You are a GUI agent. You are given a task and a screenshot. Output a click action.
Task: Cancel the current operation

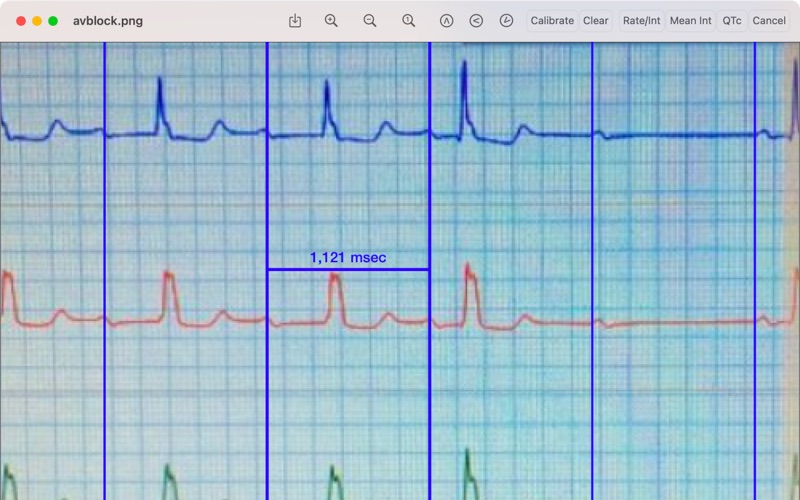coord(769,21)
